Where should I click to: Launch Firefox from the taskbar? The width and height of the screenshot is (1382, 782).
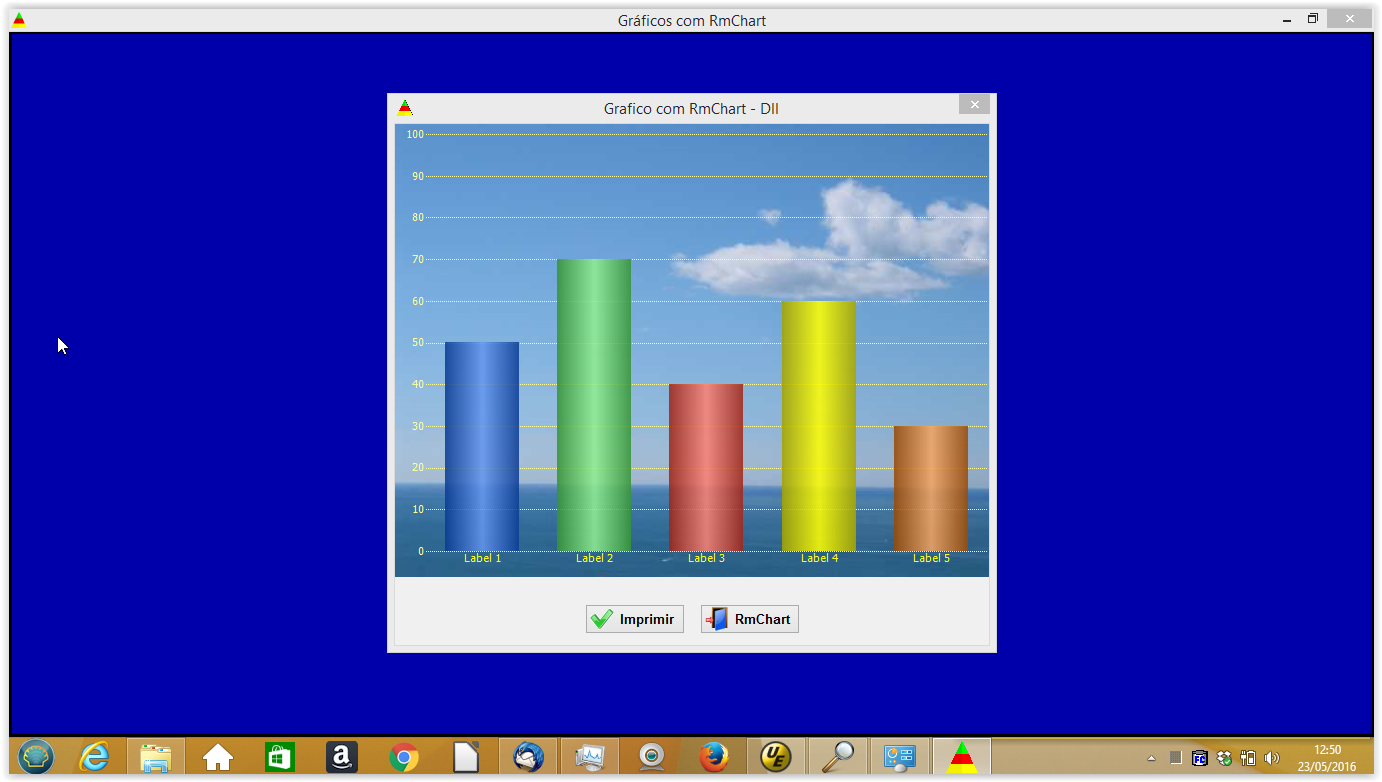[714, 757]
